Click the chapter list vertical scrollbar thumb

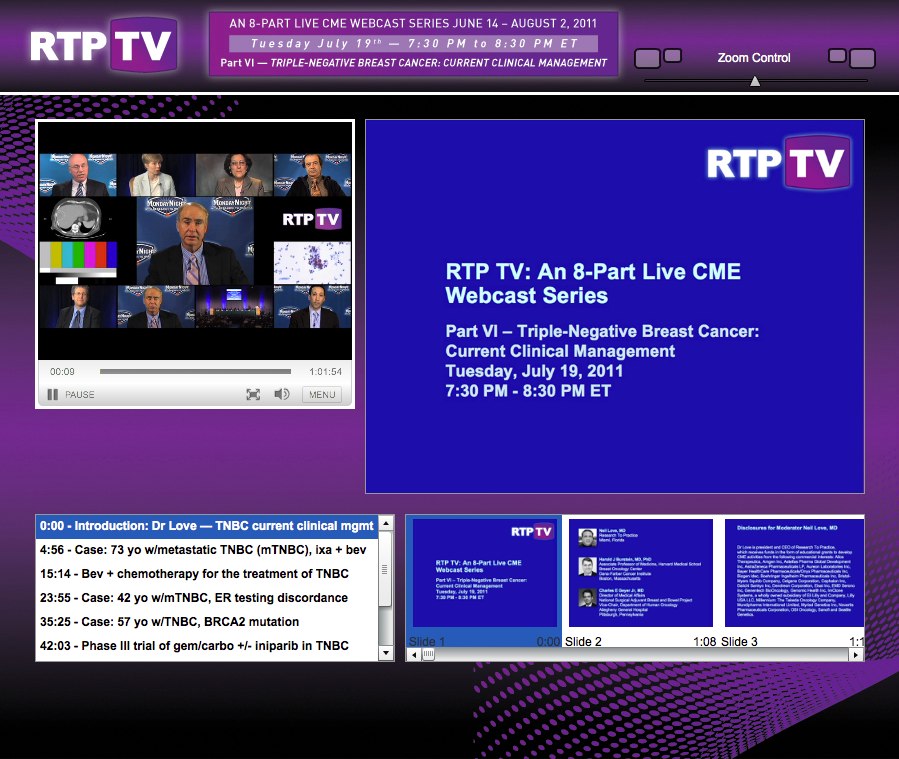click(385, 569)
